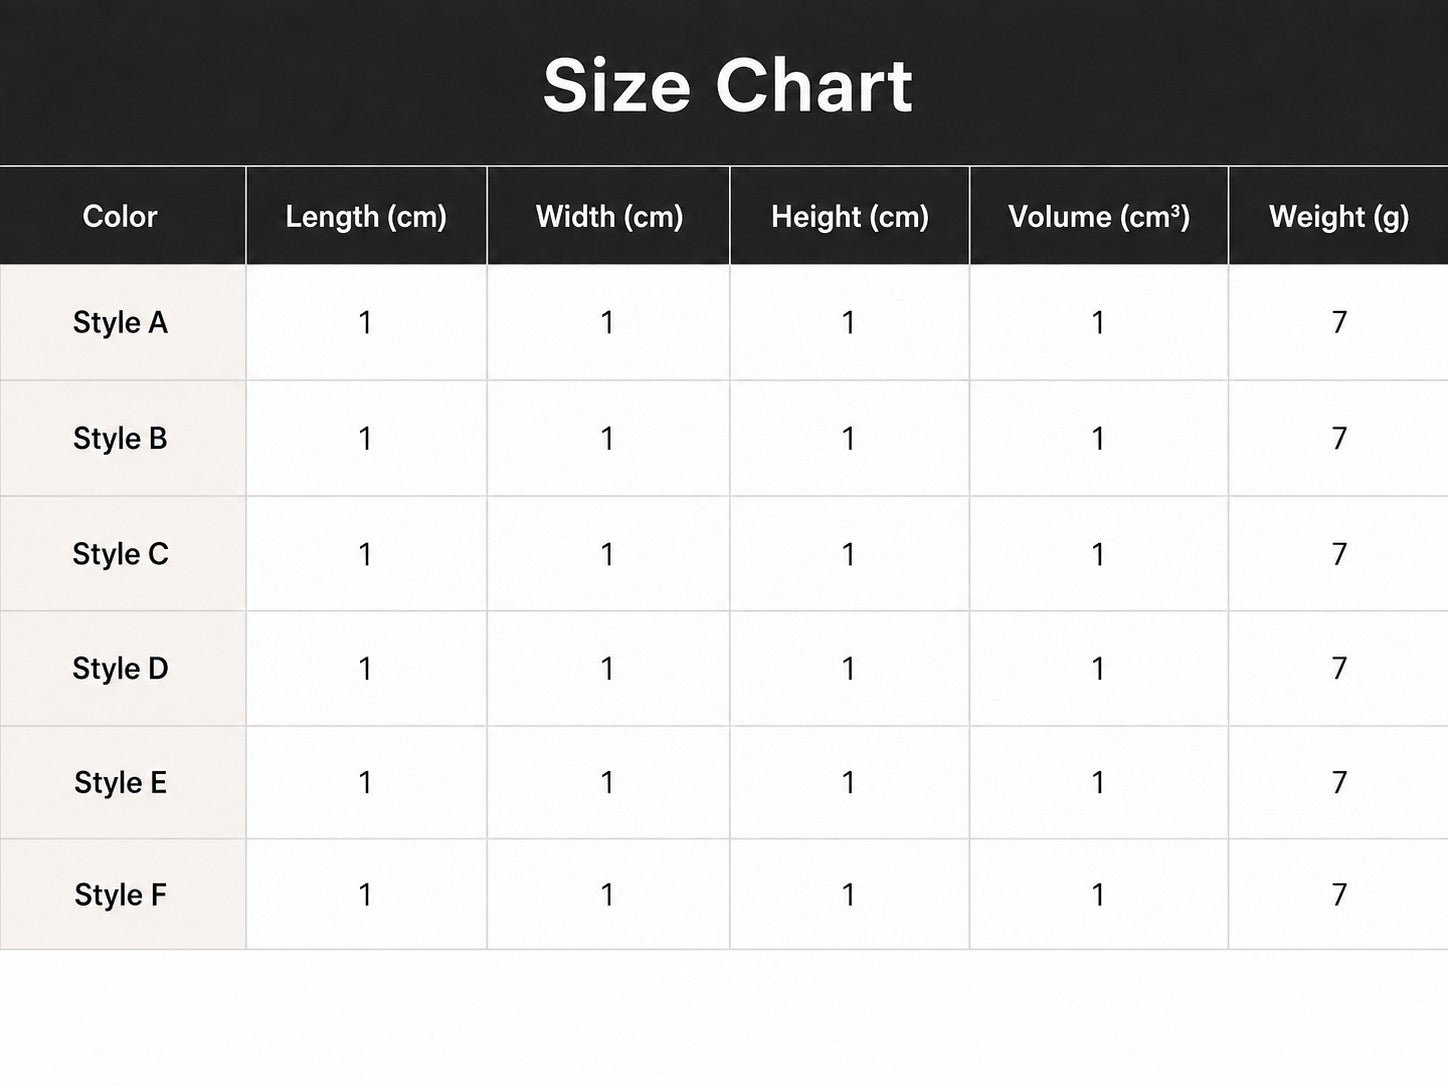Viewport: 1448px width, 1086px height.
Task: Click the Style B volume cell
Action: (1099, 439)
